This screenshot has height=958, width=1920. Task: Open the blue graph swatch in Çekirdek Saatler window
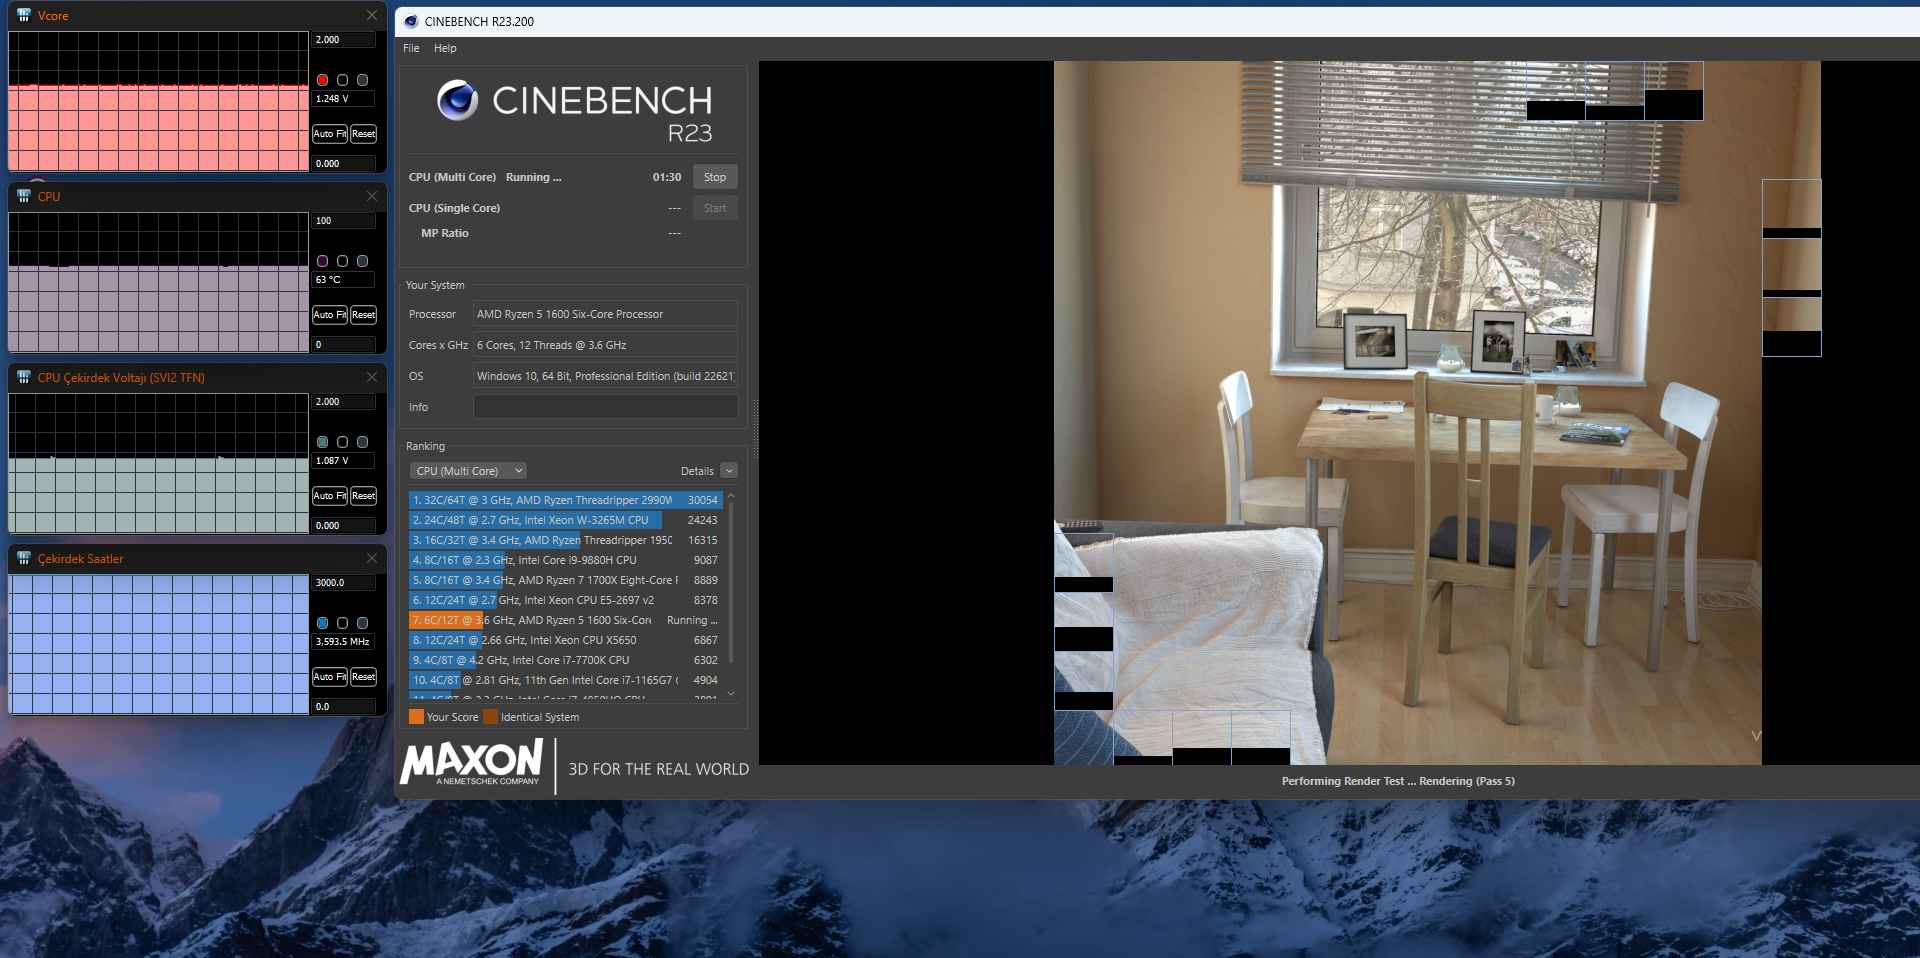point(322,623)
